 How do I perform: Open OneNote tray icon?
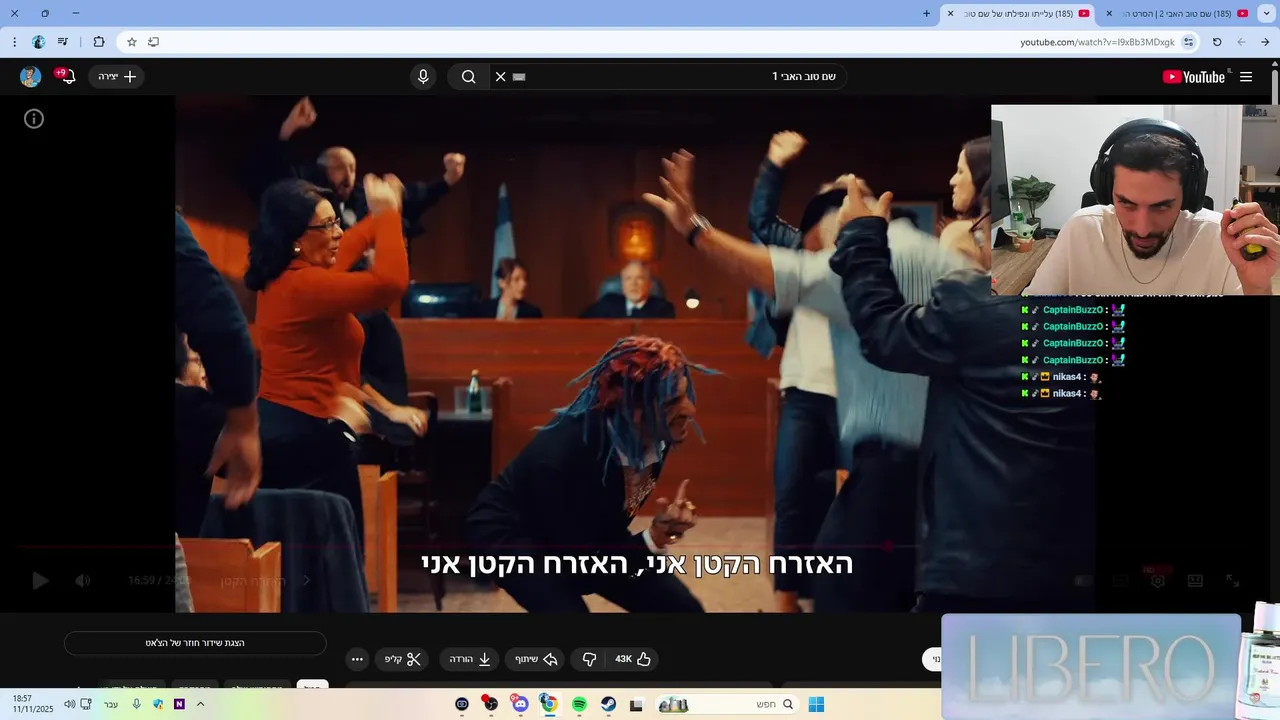tap(179, 704)
